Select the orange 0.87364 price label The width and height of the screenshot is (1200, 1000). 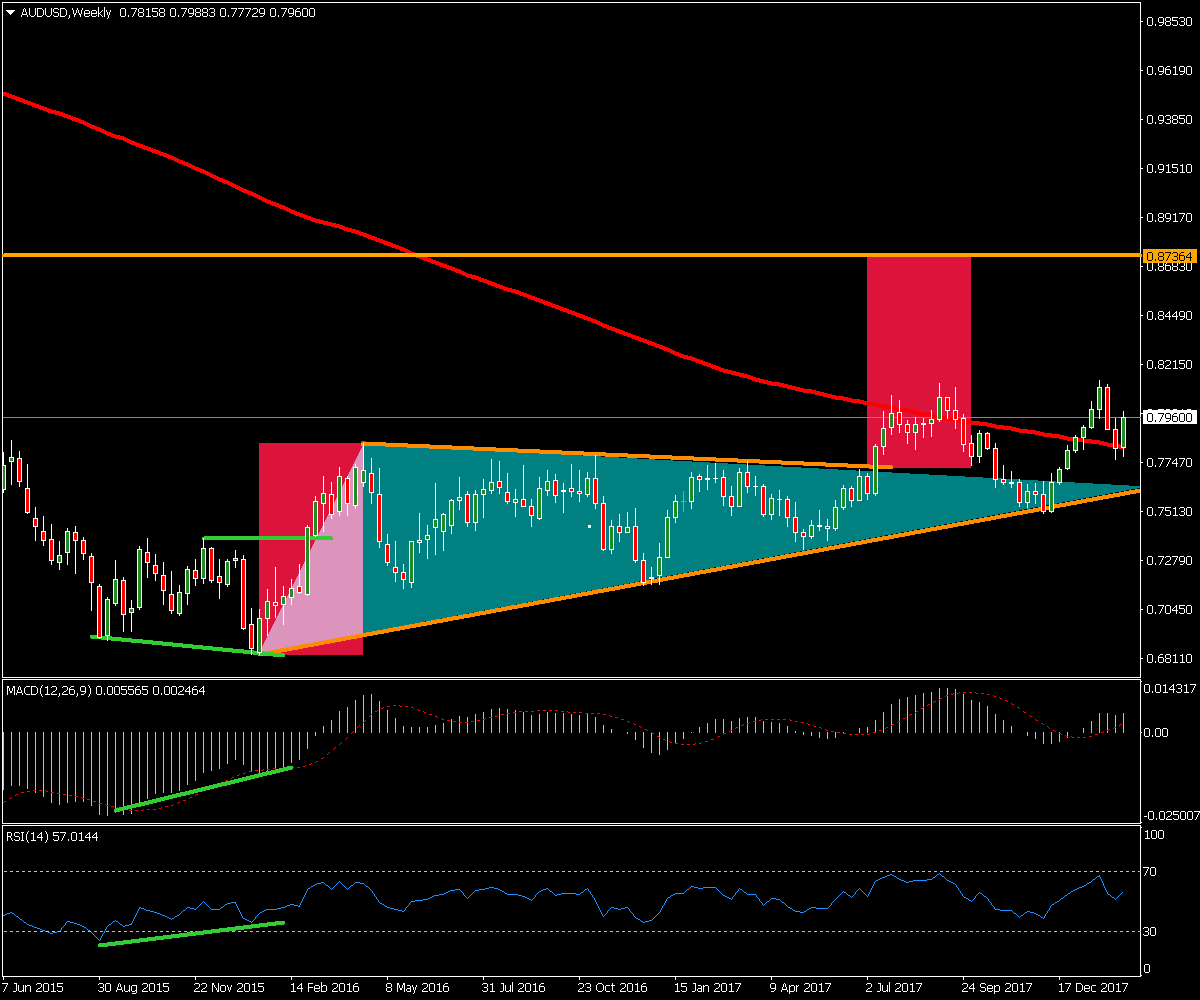tap(1168, 257)
